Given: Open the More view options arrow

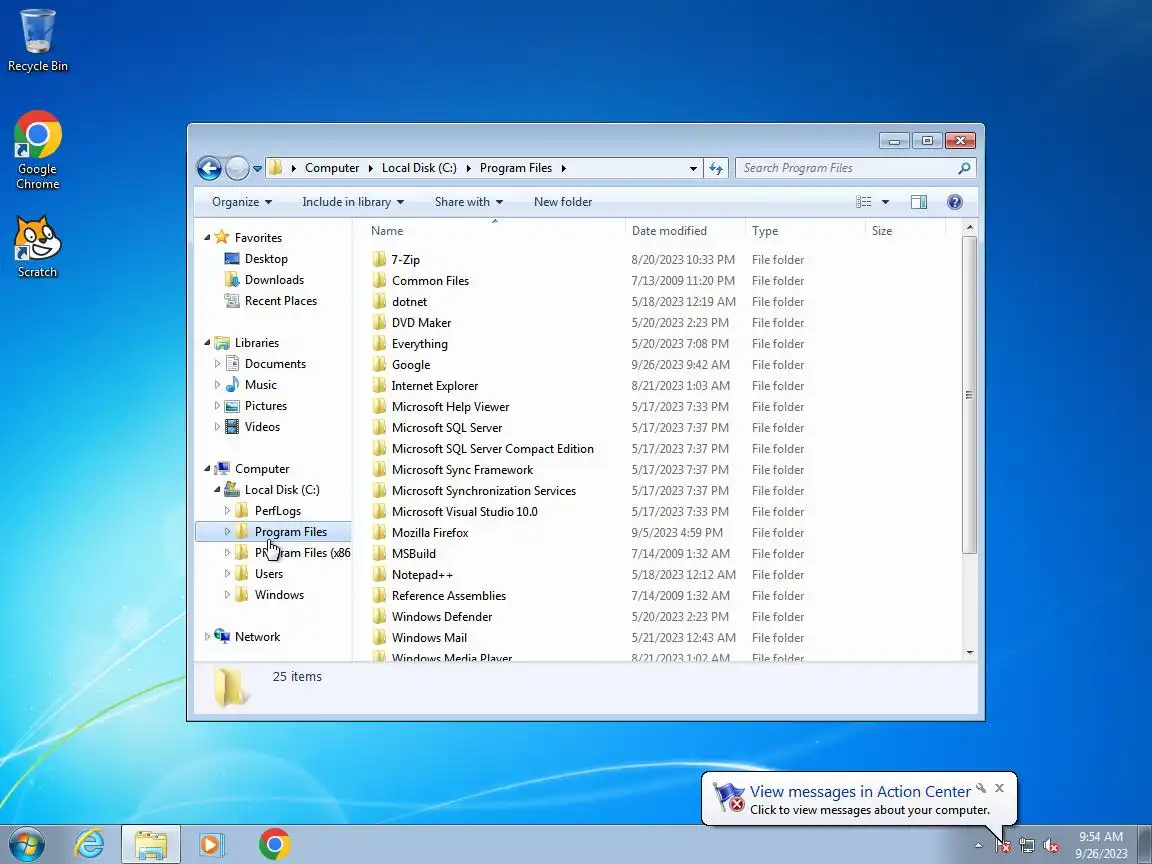Looking at the screenshot, I should (885, 202).
